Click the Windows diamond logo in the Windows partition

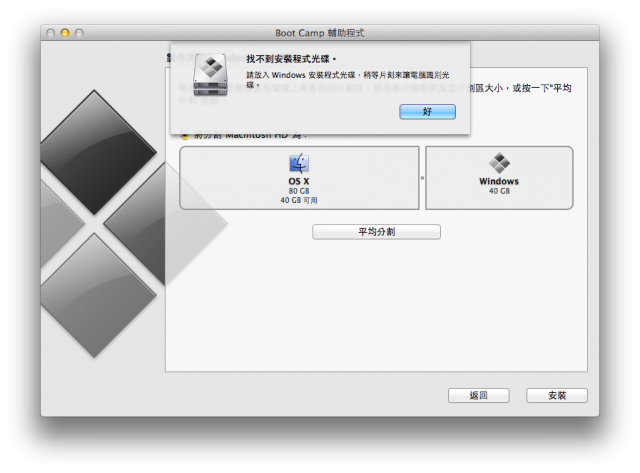499,163
